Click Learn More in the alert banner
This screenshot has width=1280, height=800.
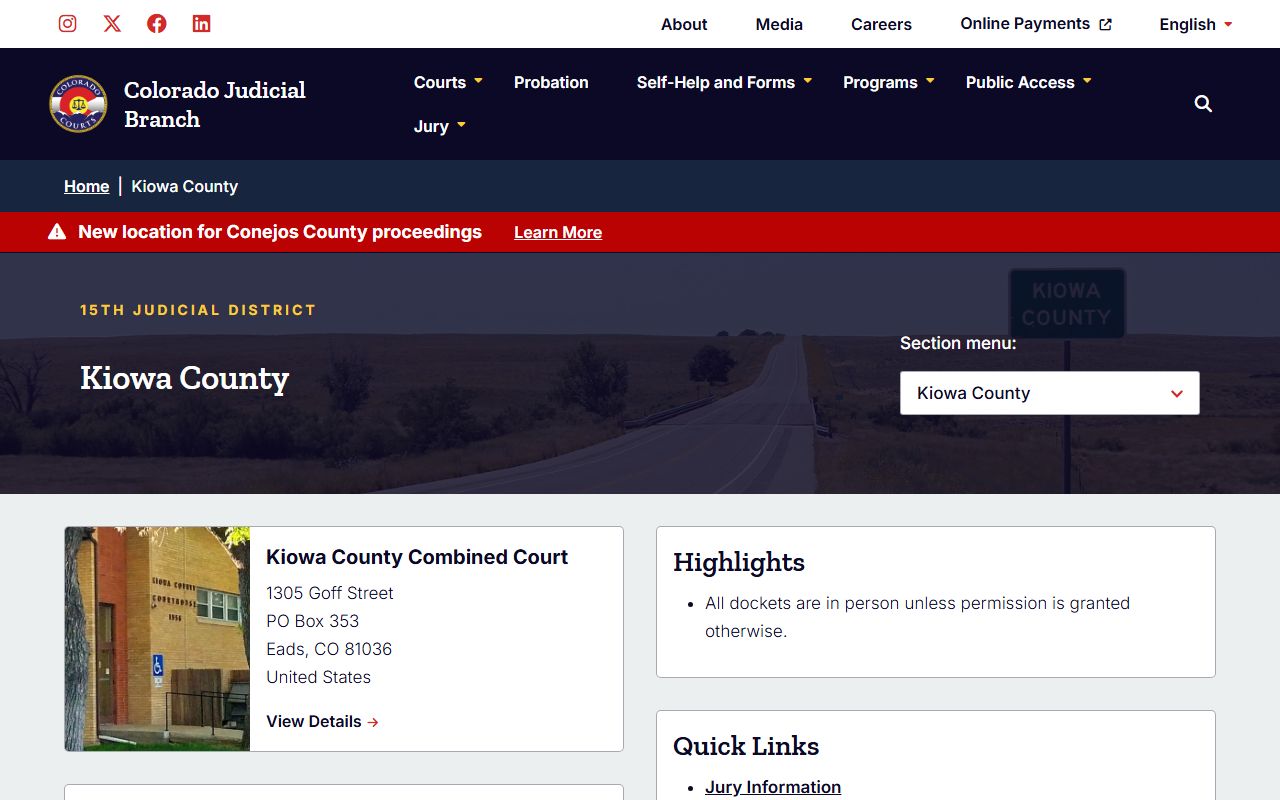557,232
